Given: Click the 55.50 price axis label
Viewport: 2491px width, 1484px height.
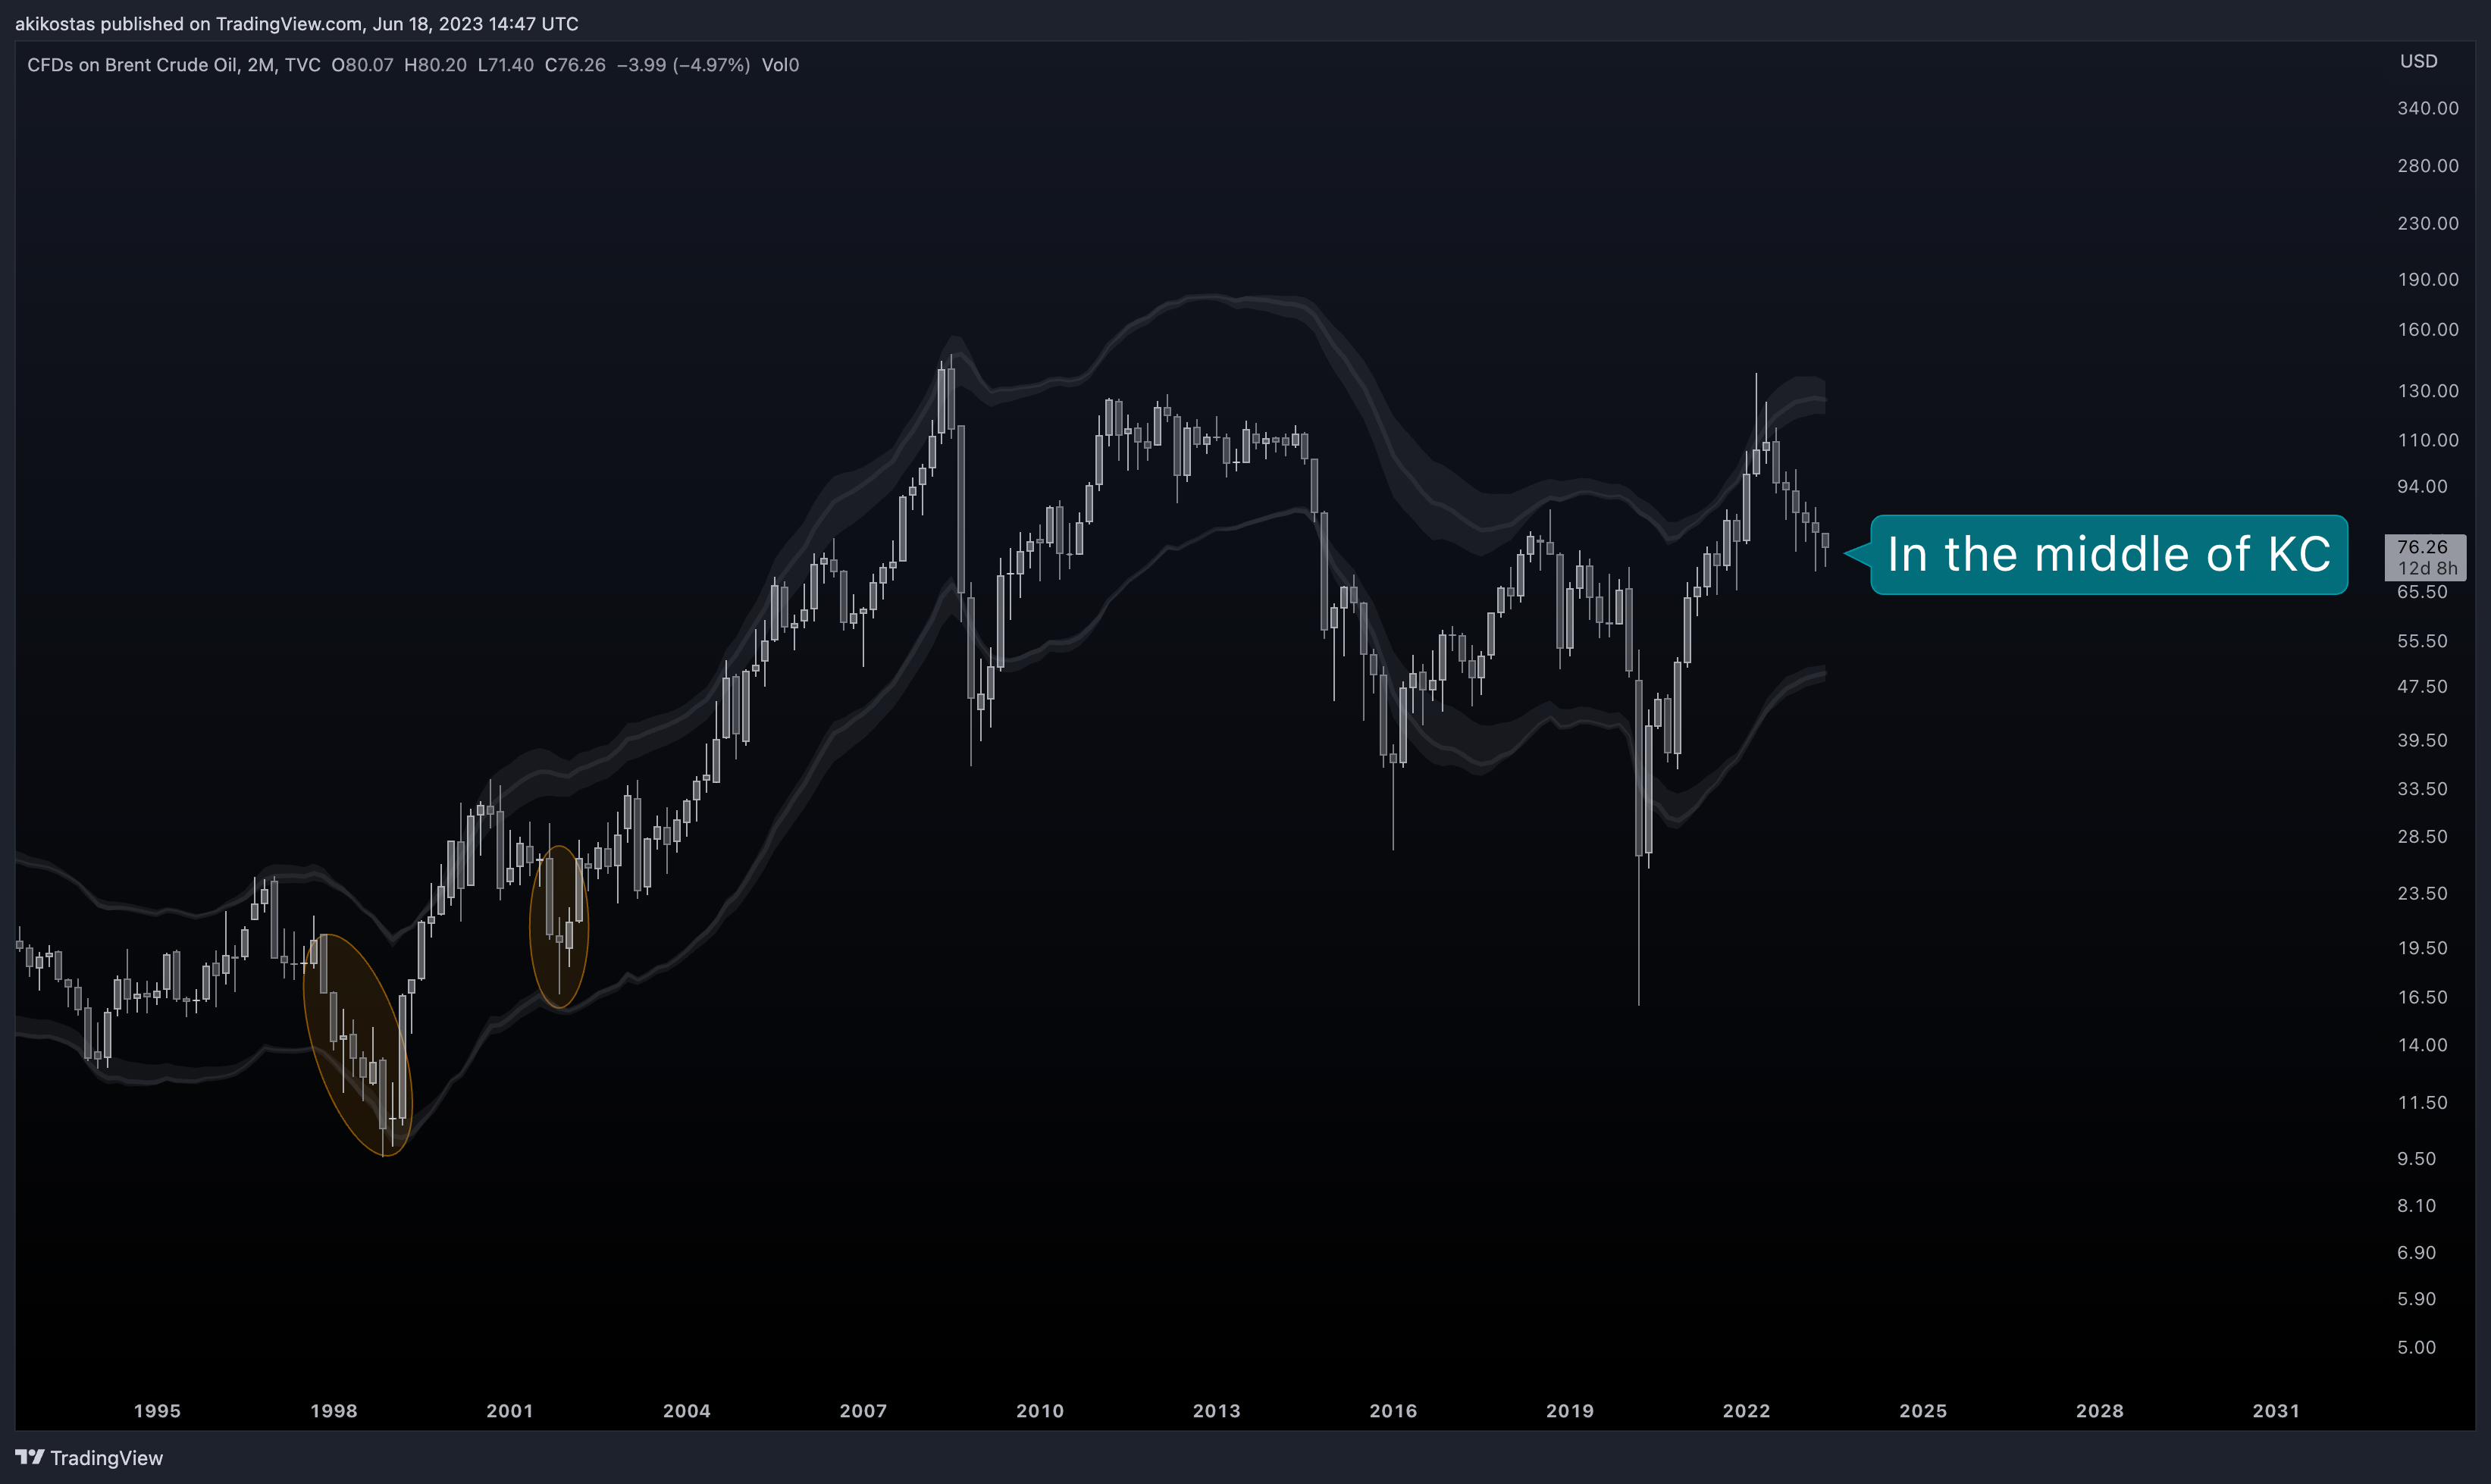Looking at the screenshot, I should coord(2422,641).
